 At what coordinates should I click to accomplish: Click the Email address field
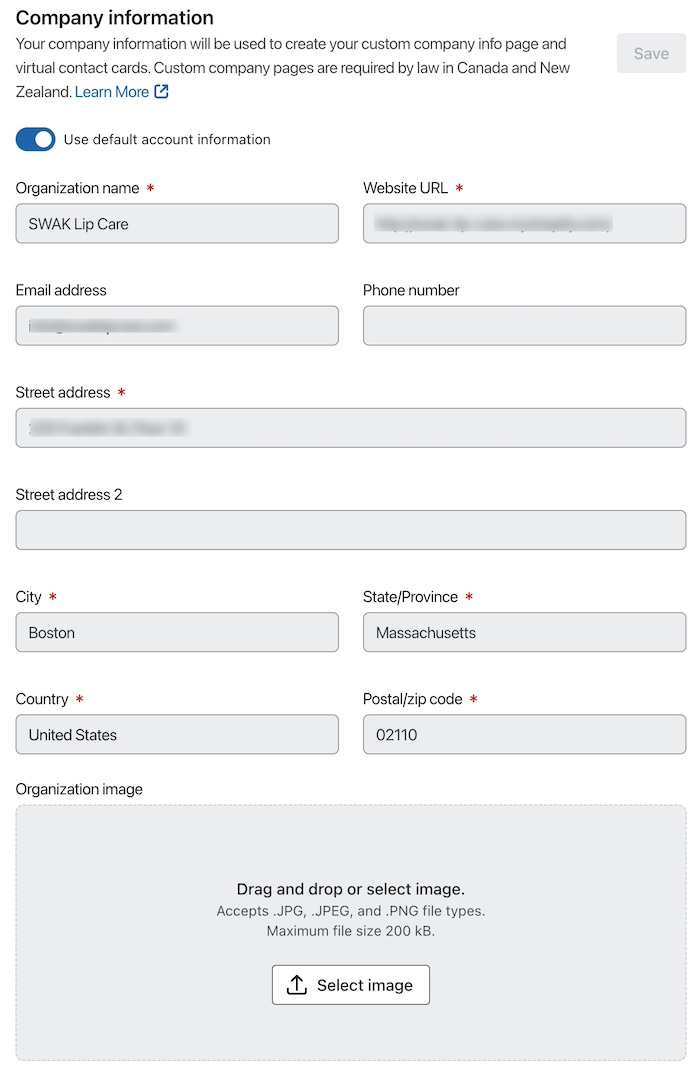[x=176, y=325]
